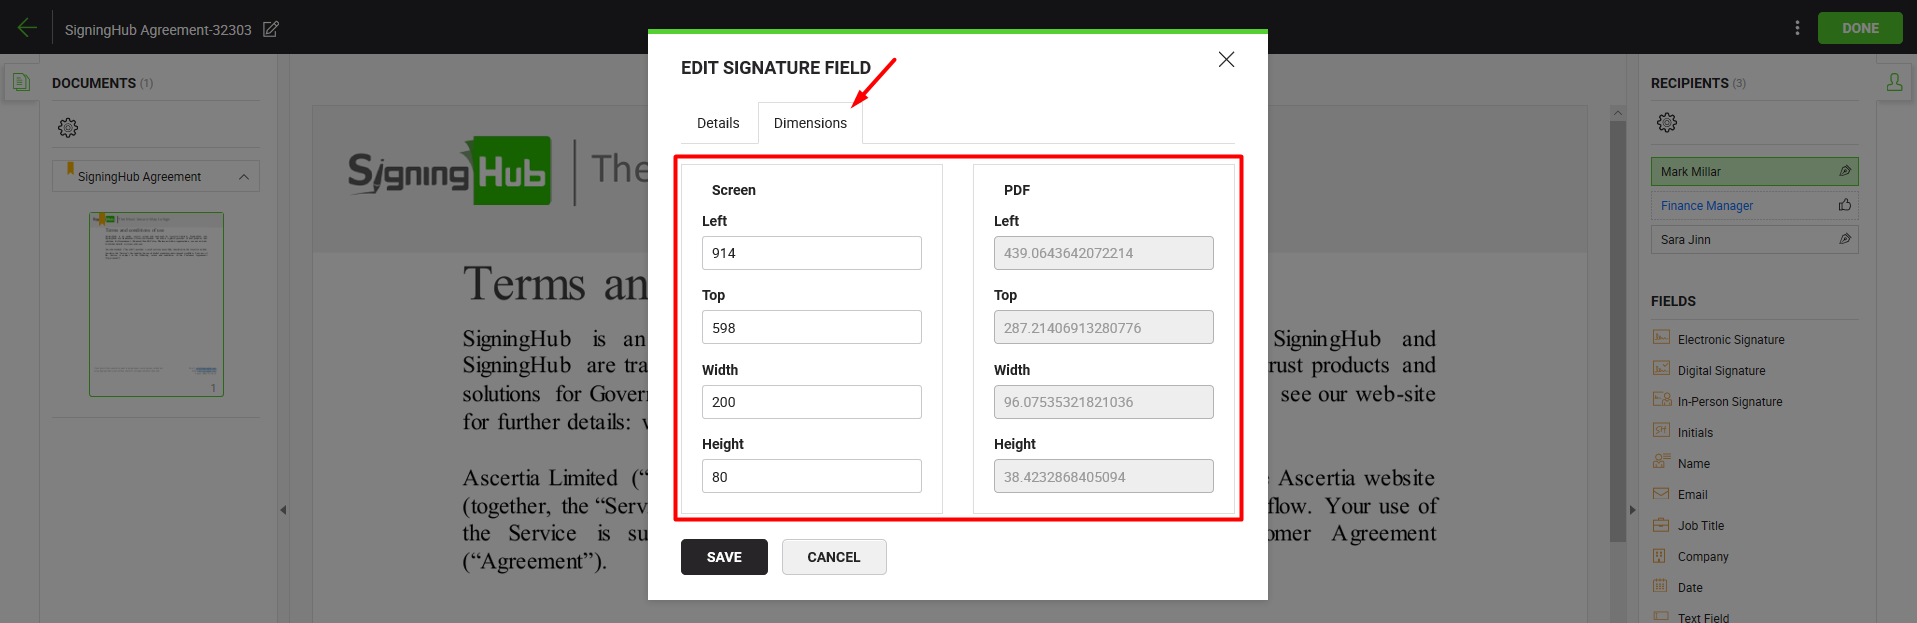Click the Screen Height input field
This screenshot has width=1917, height=623.
(811, 476)
